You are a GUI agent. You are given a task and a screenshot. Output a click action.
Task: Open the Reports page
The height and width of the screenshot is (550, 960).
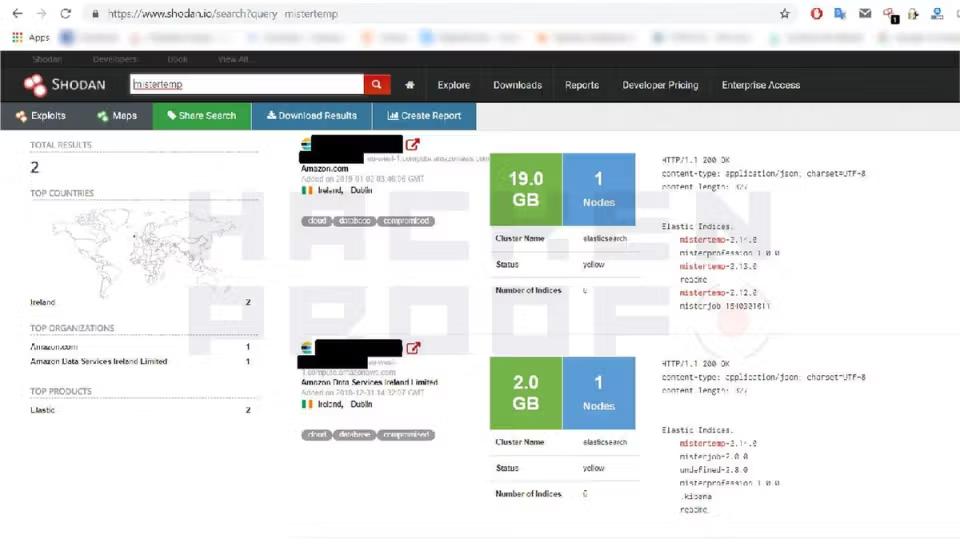coord(582,85)
